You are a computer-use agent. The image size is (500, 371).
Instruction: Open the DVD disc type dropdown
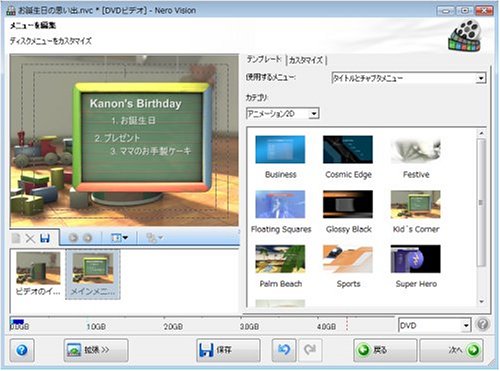tap(434, 325)
